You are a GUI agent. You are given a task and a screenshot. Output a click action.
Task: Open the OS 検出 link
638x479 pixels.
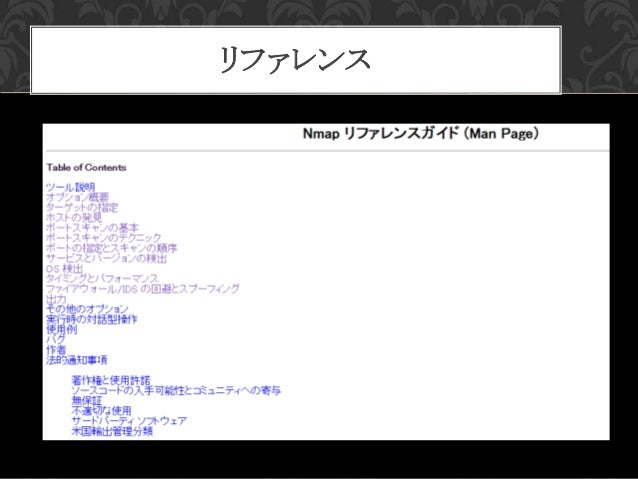[65, 269]
